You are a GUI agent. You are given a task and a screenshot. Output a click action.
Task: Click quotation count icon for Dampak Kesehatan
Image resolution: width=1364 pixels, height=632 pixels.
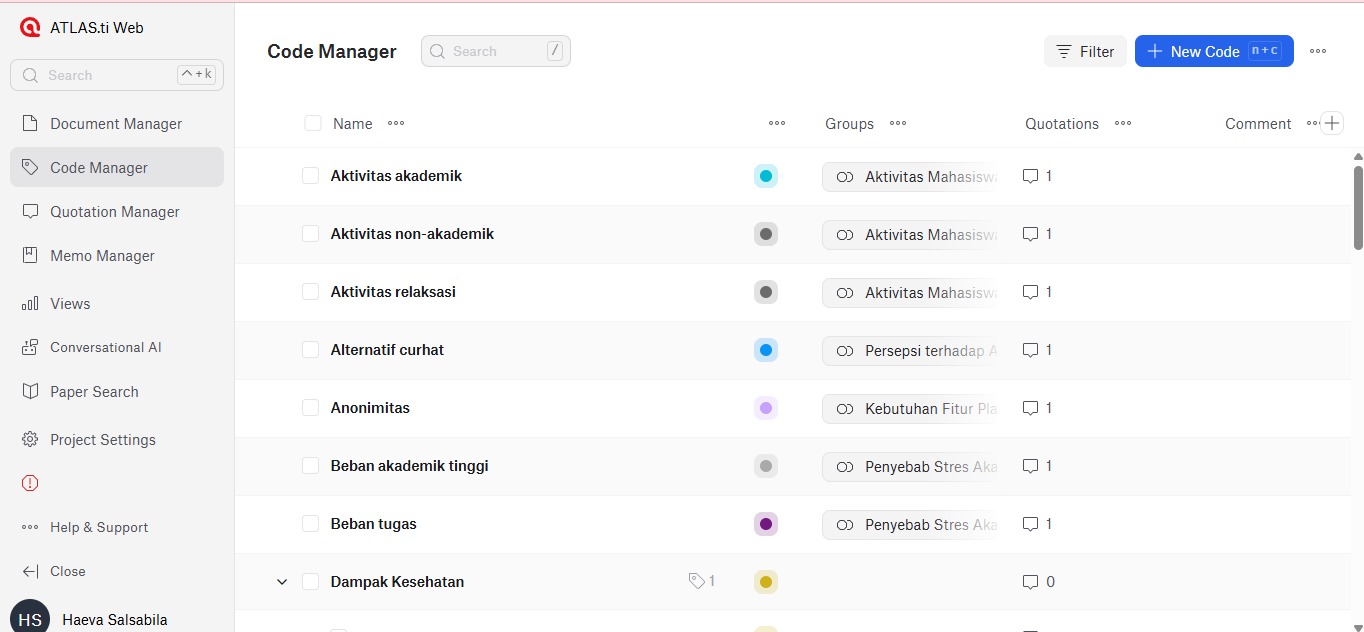(1031, 582)
